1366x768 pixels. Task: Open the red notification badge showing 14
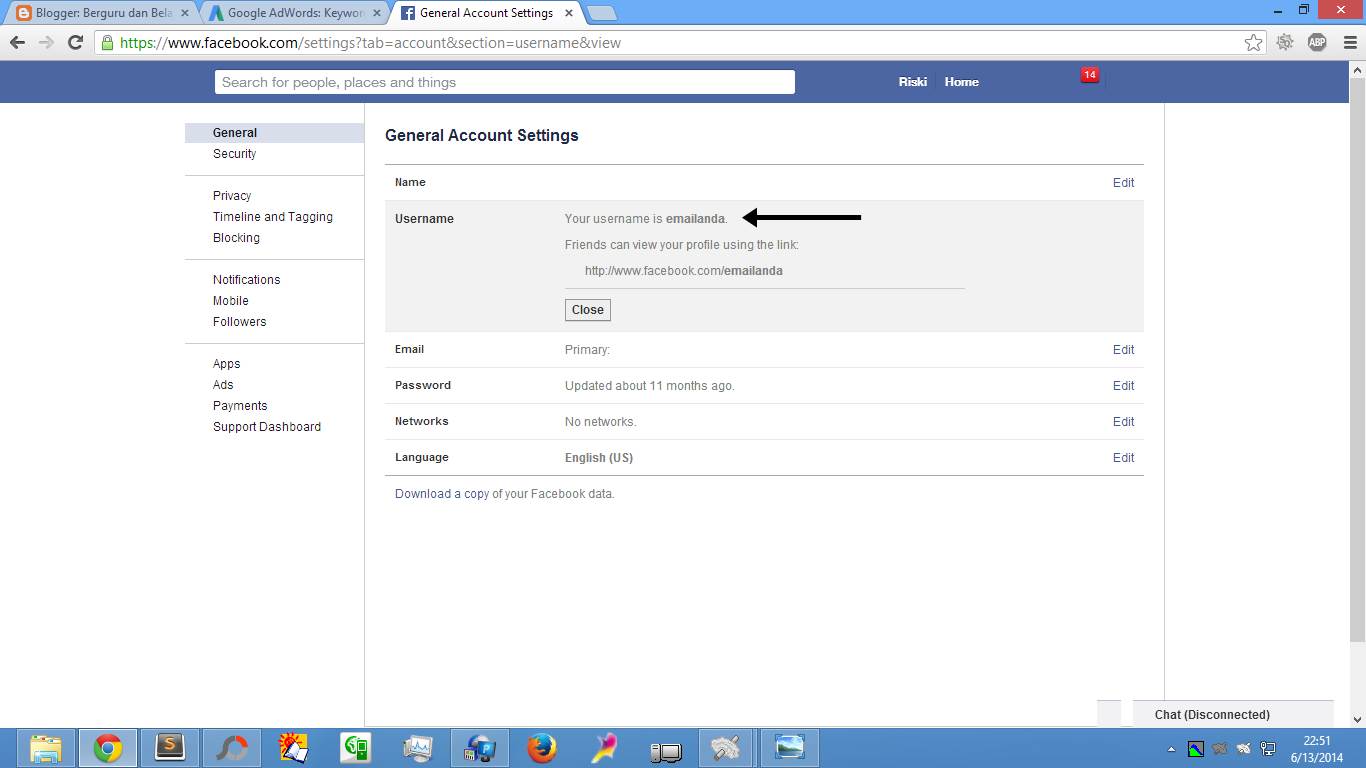(1090, 75)
